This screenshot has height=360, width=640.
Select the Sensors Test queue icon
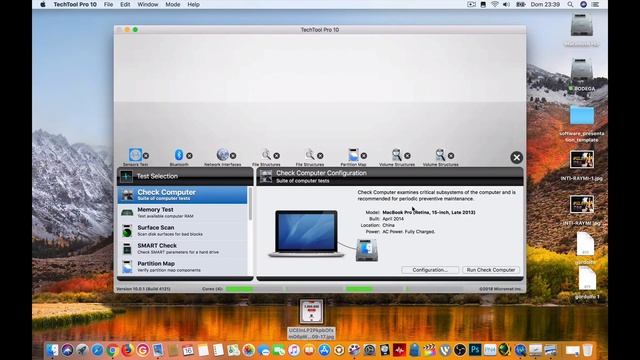coord(135,155)
